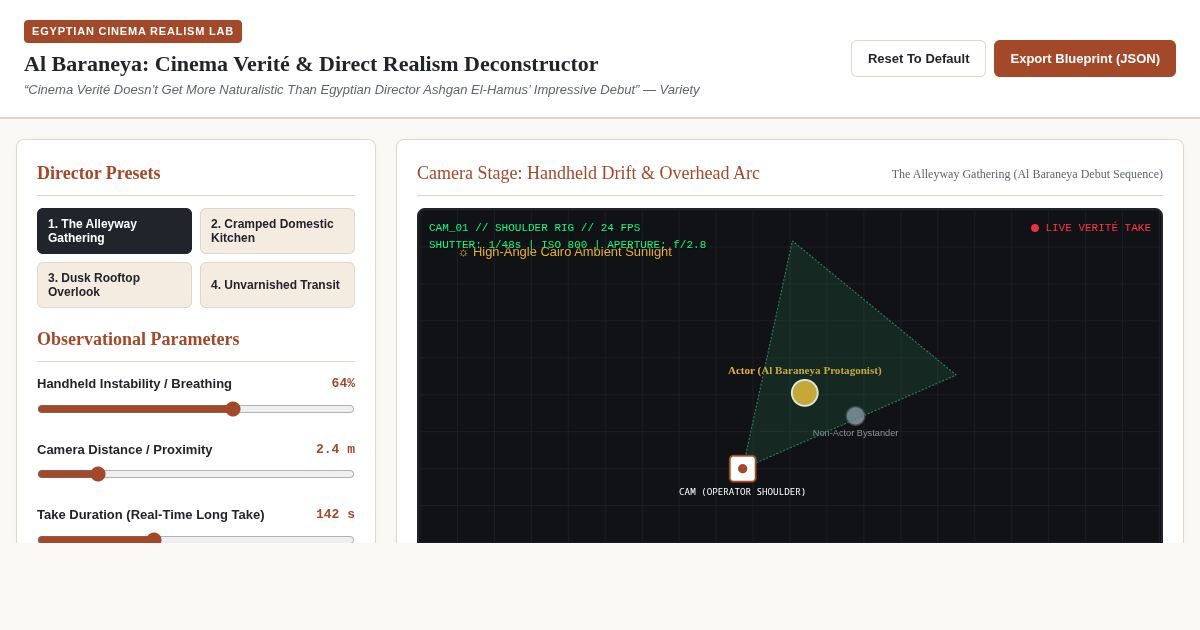Apply Cramped Domestic Kitchen preset
Image resolution: width=1200 pixels, height=630 pixels.
point(277,231)
